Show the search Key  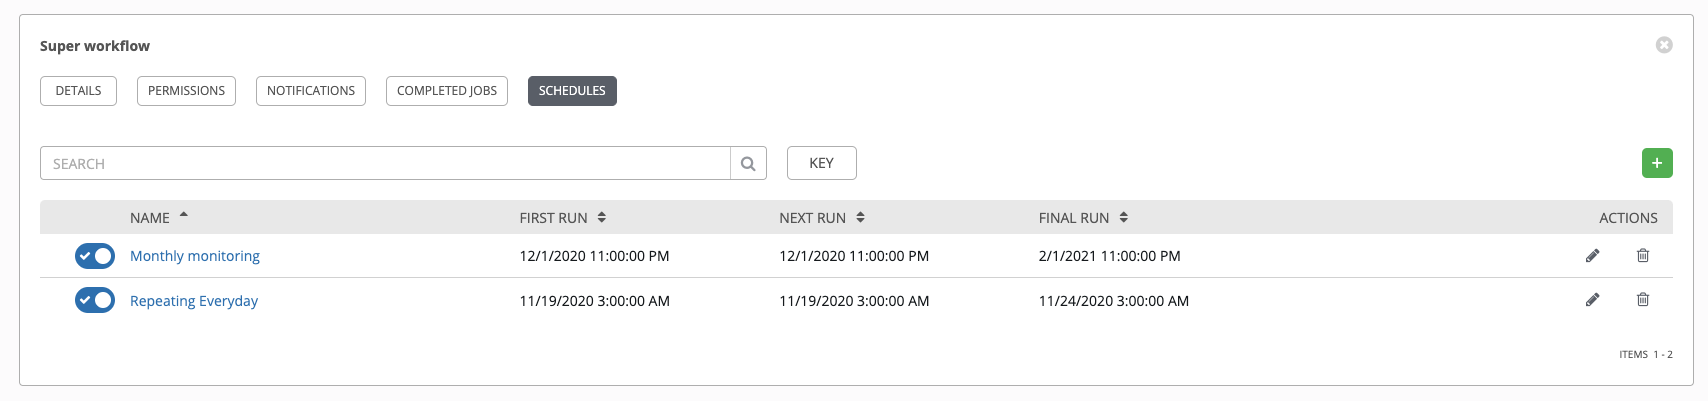coord(822,163)
